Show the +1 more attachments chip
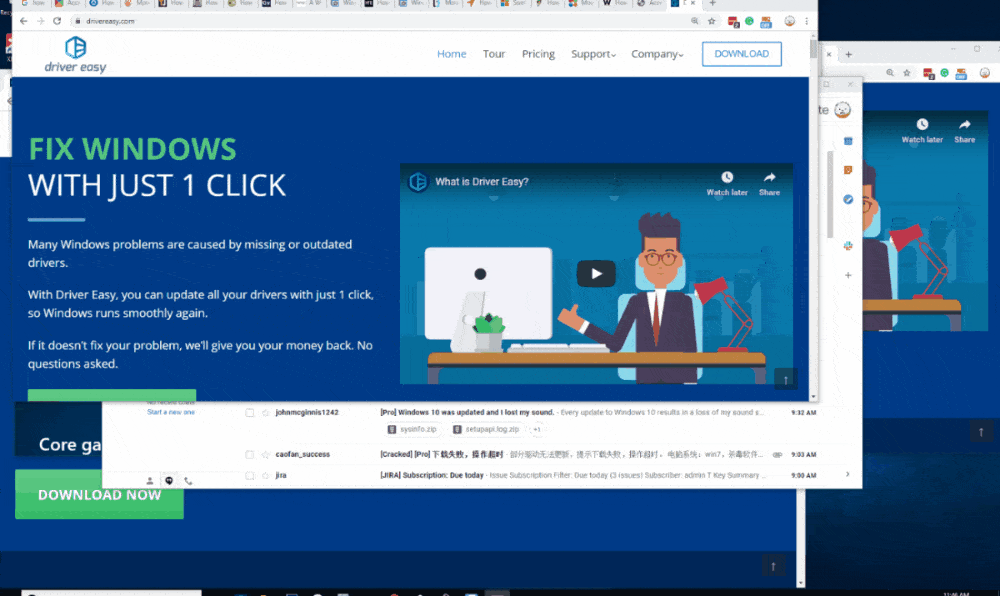The image size is (1000, 596). (537, 430)
